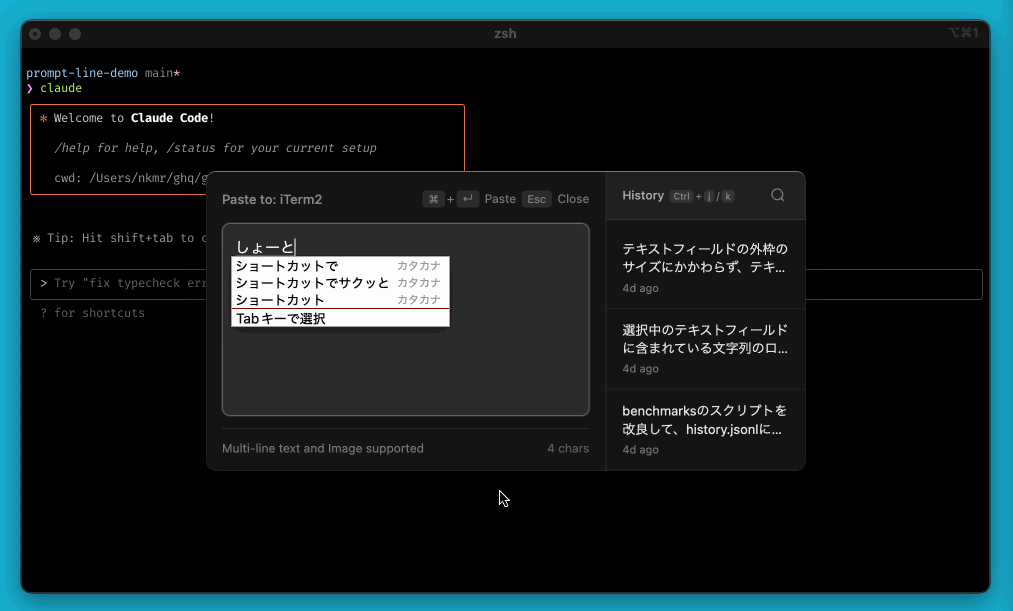Click the search magnifier in the History panel

pos(777,195)
